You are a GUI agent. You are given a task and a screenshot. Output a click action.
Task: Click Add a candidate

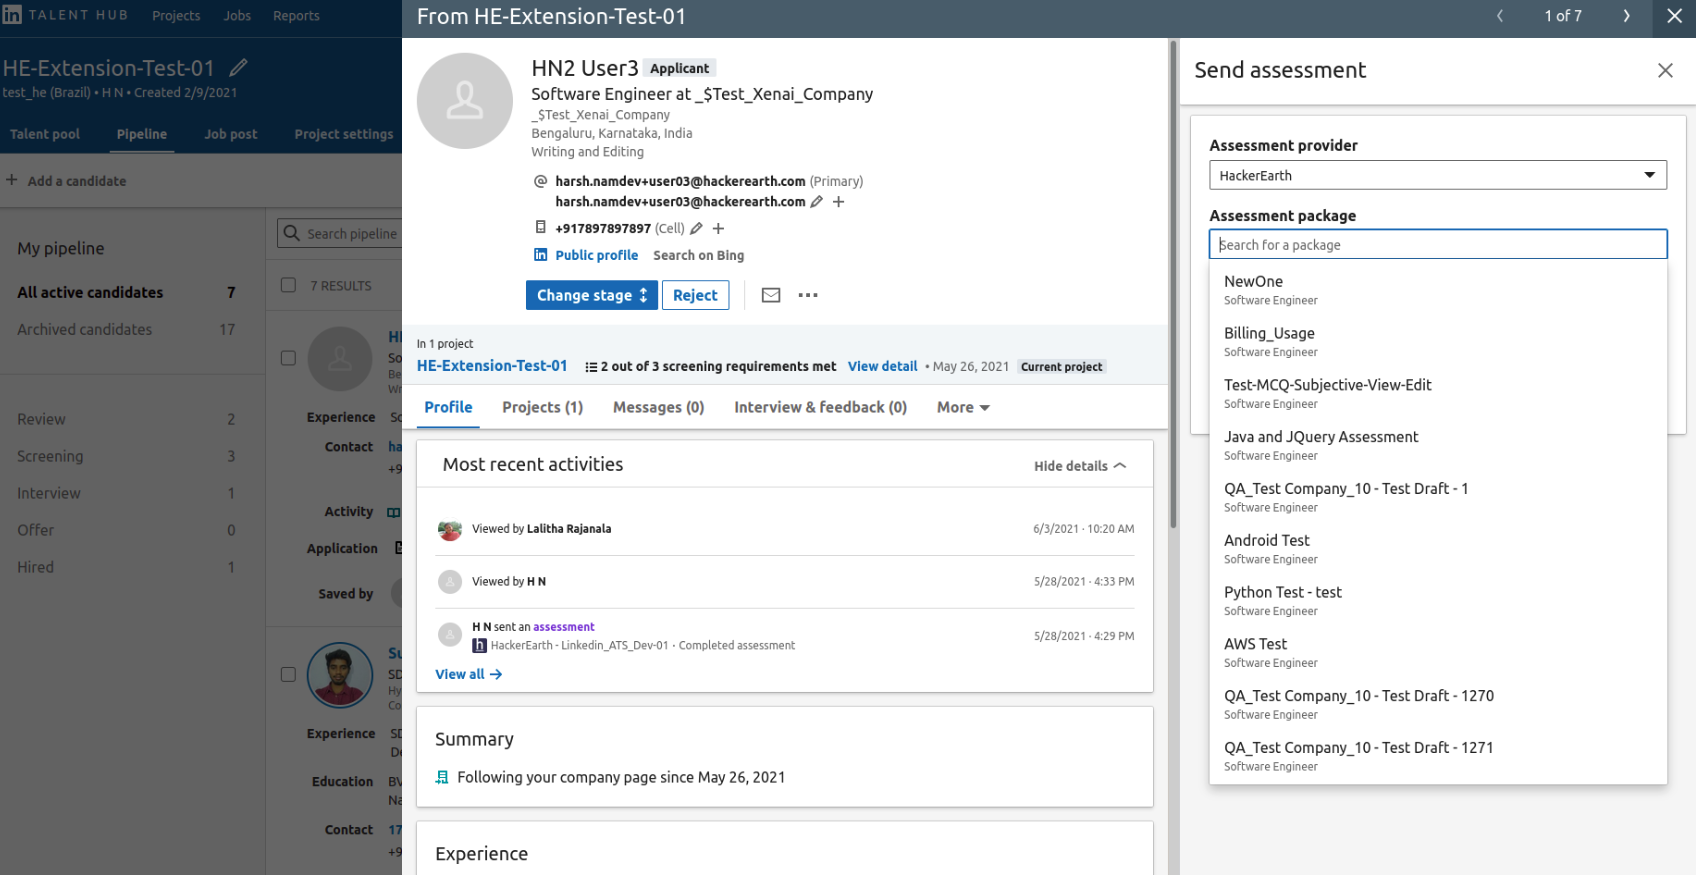(x=66, y=181)
